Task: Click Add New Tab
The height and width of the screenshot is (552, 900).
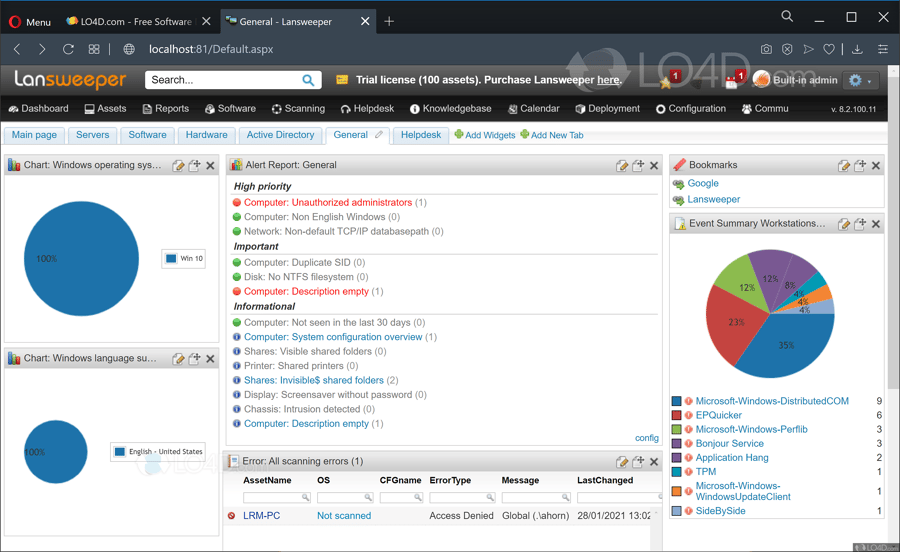Action: click(x=552, y=135)
